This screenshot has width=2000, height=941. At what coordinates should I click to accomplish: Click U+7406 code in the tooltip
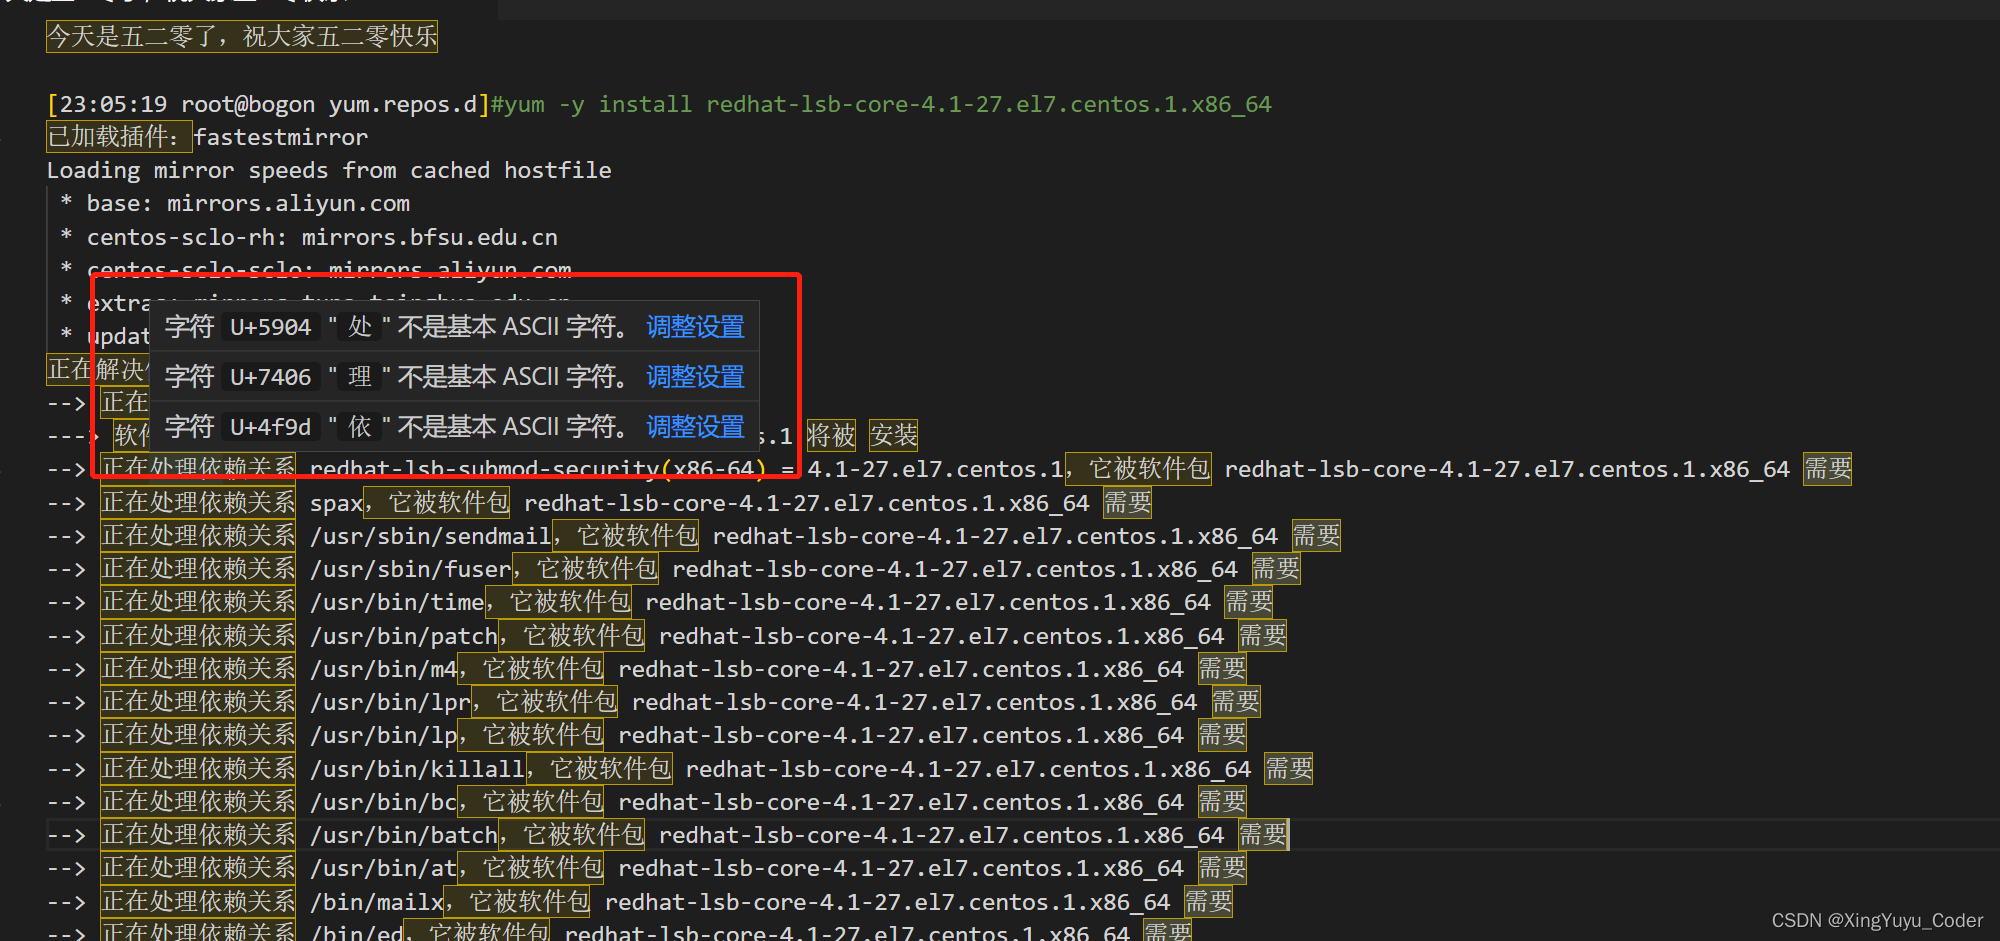tap(271, 377)
